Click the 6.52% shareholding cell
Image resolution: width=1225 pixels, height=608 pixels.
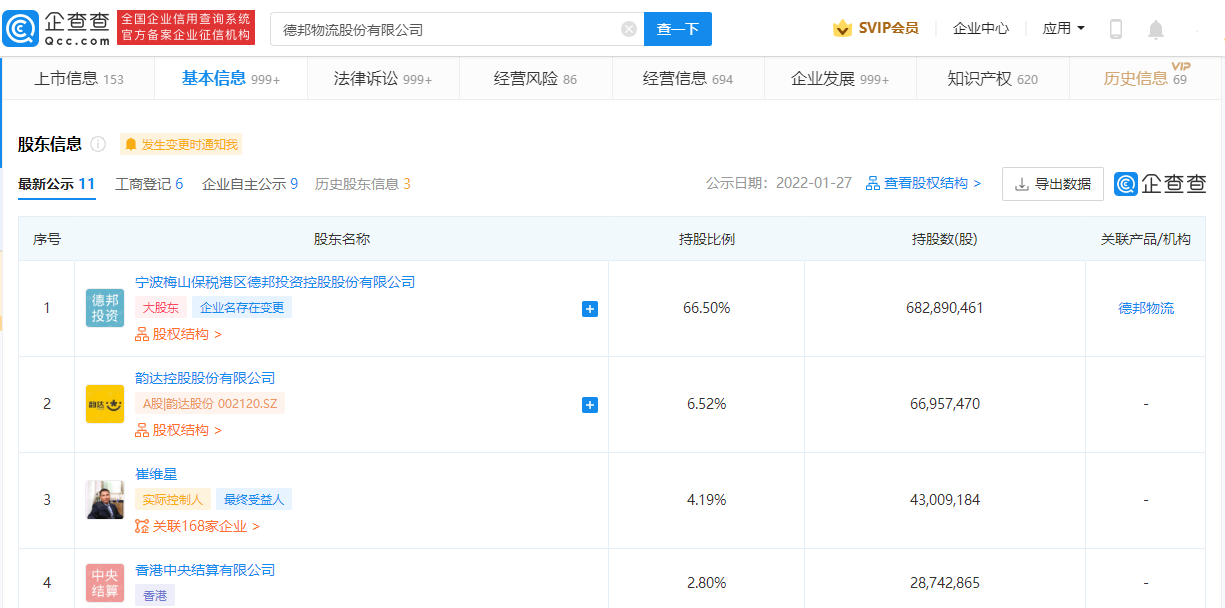point(707,404)
